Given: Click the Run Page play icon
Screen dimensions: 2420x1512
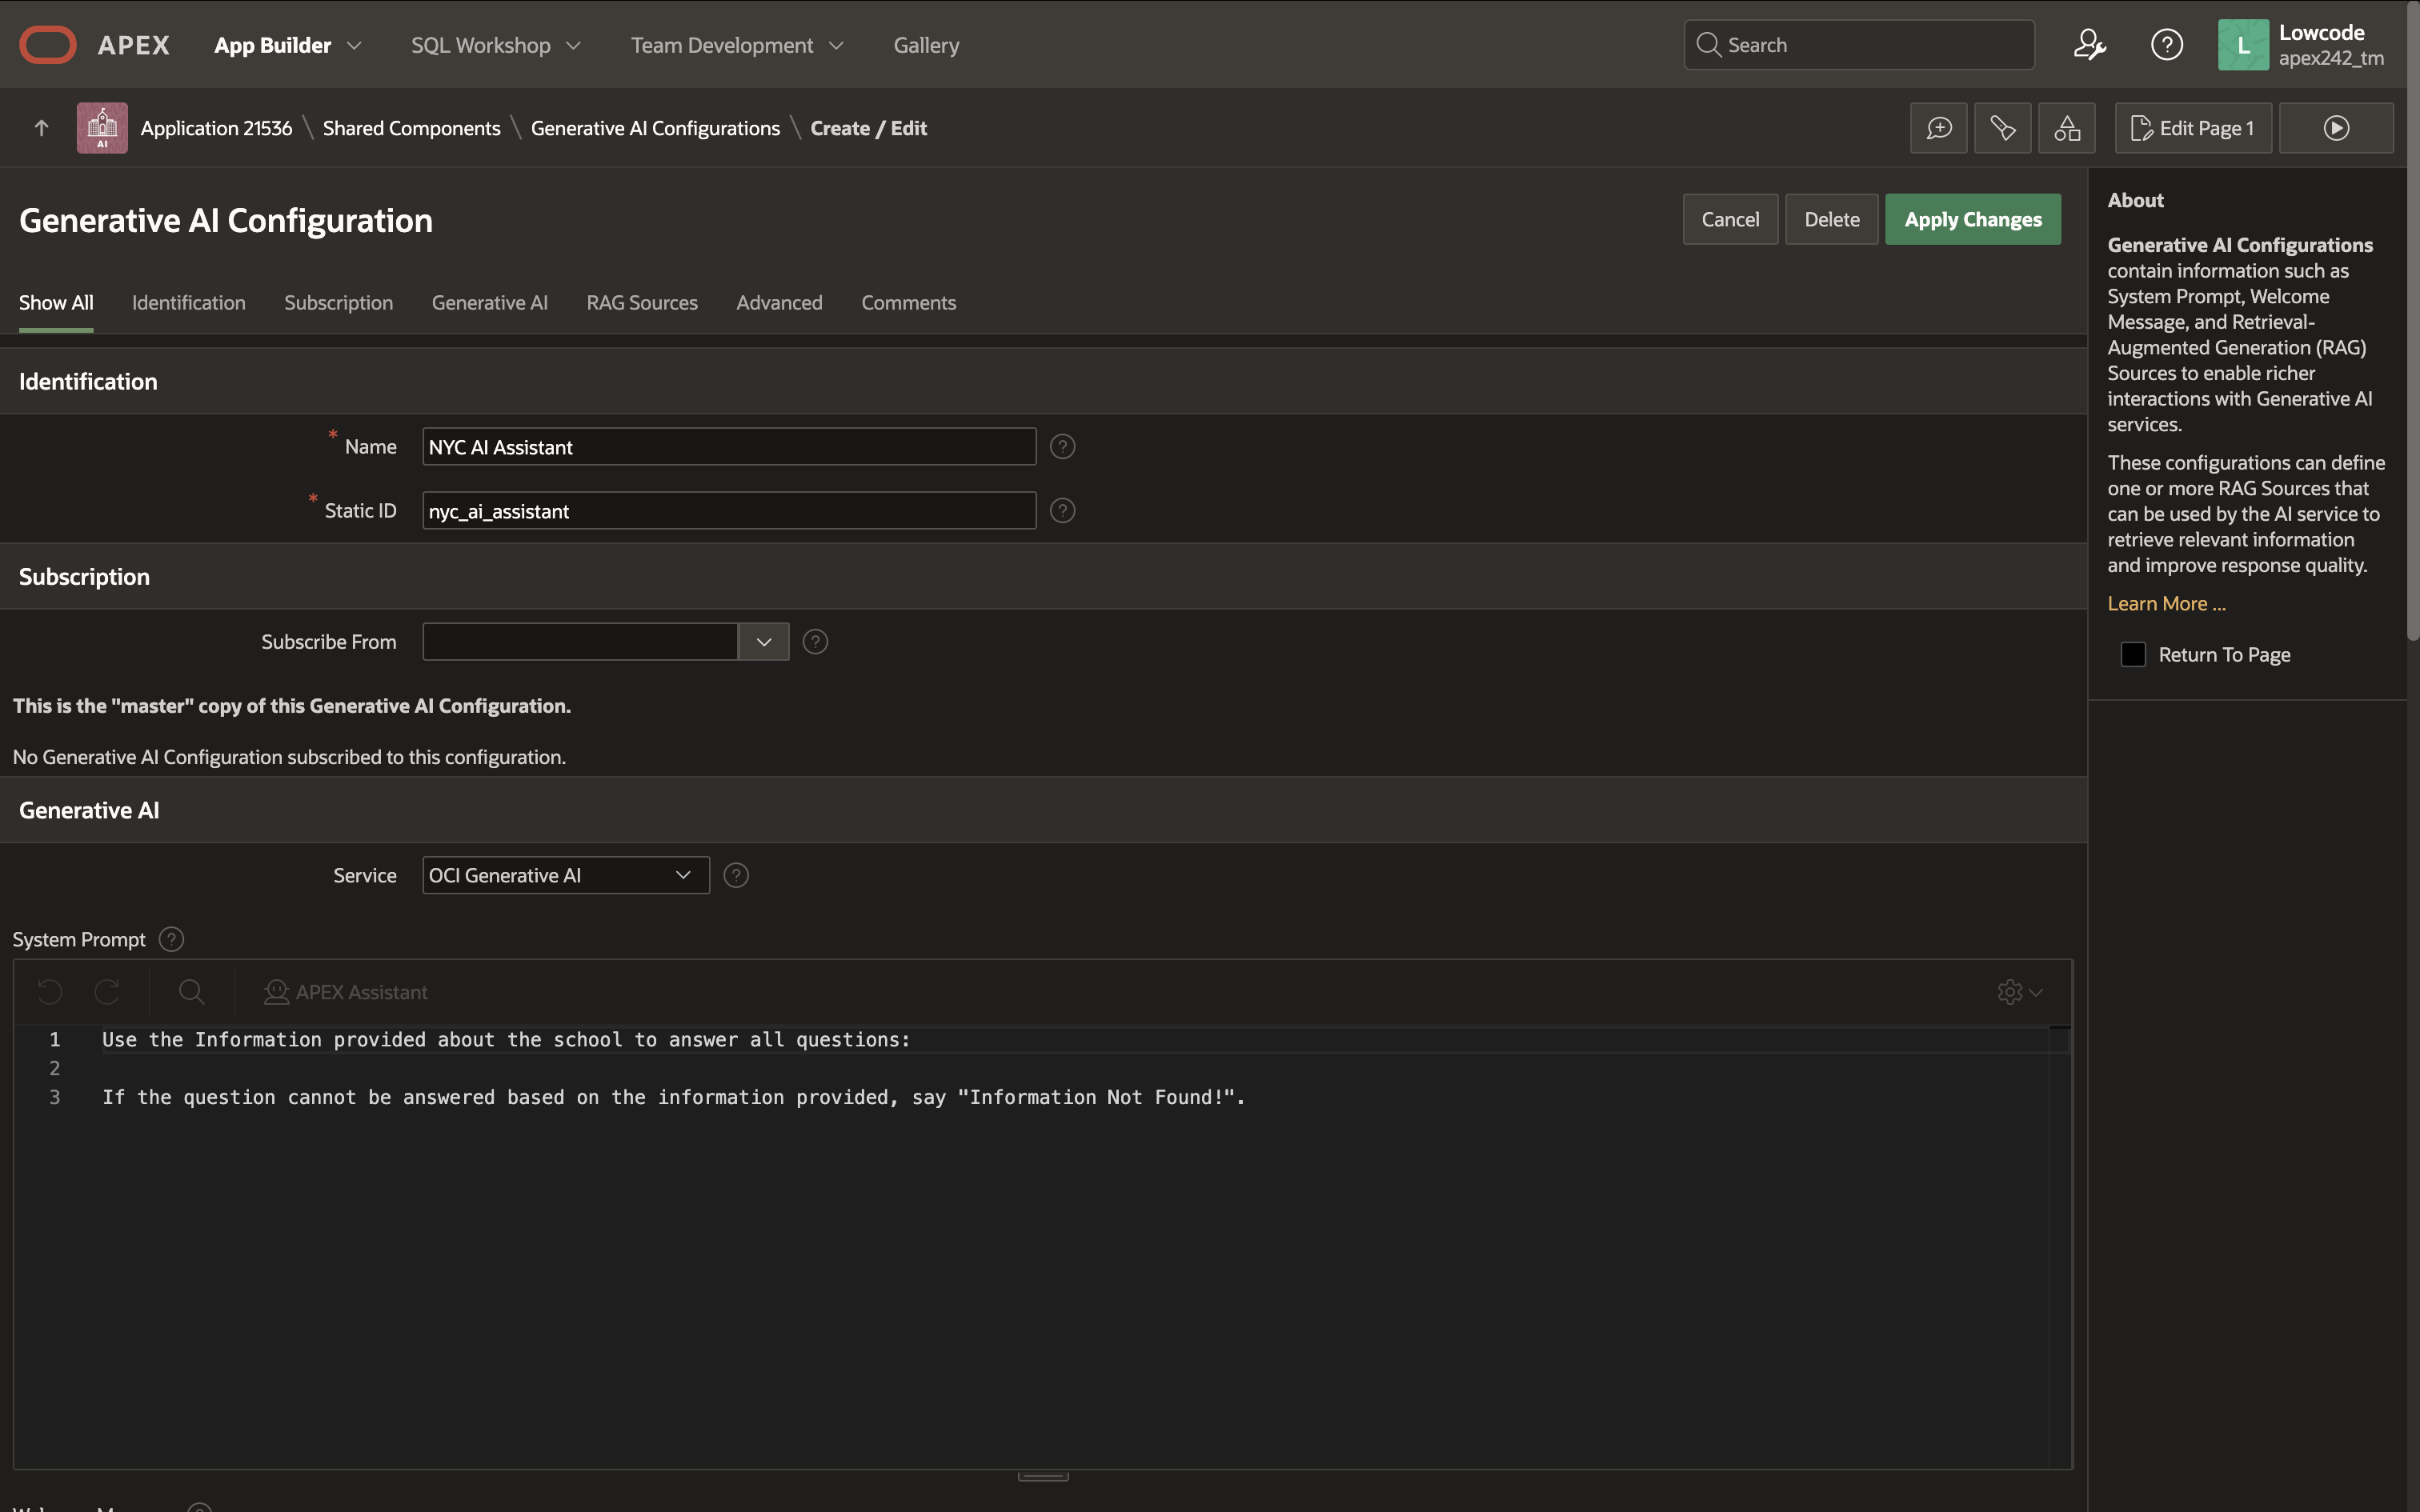Looking at the screenshot, I should (x=2336, y=128).
